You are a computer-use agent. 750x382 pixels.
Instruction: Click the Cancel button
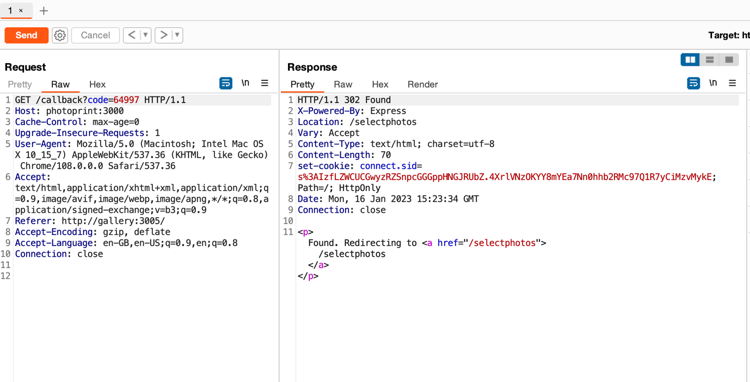coord(95,35)
